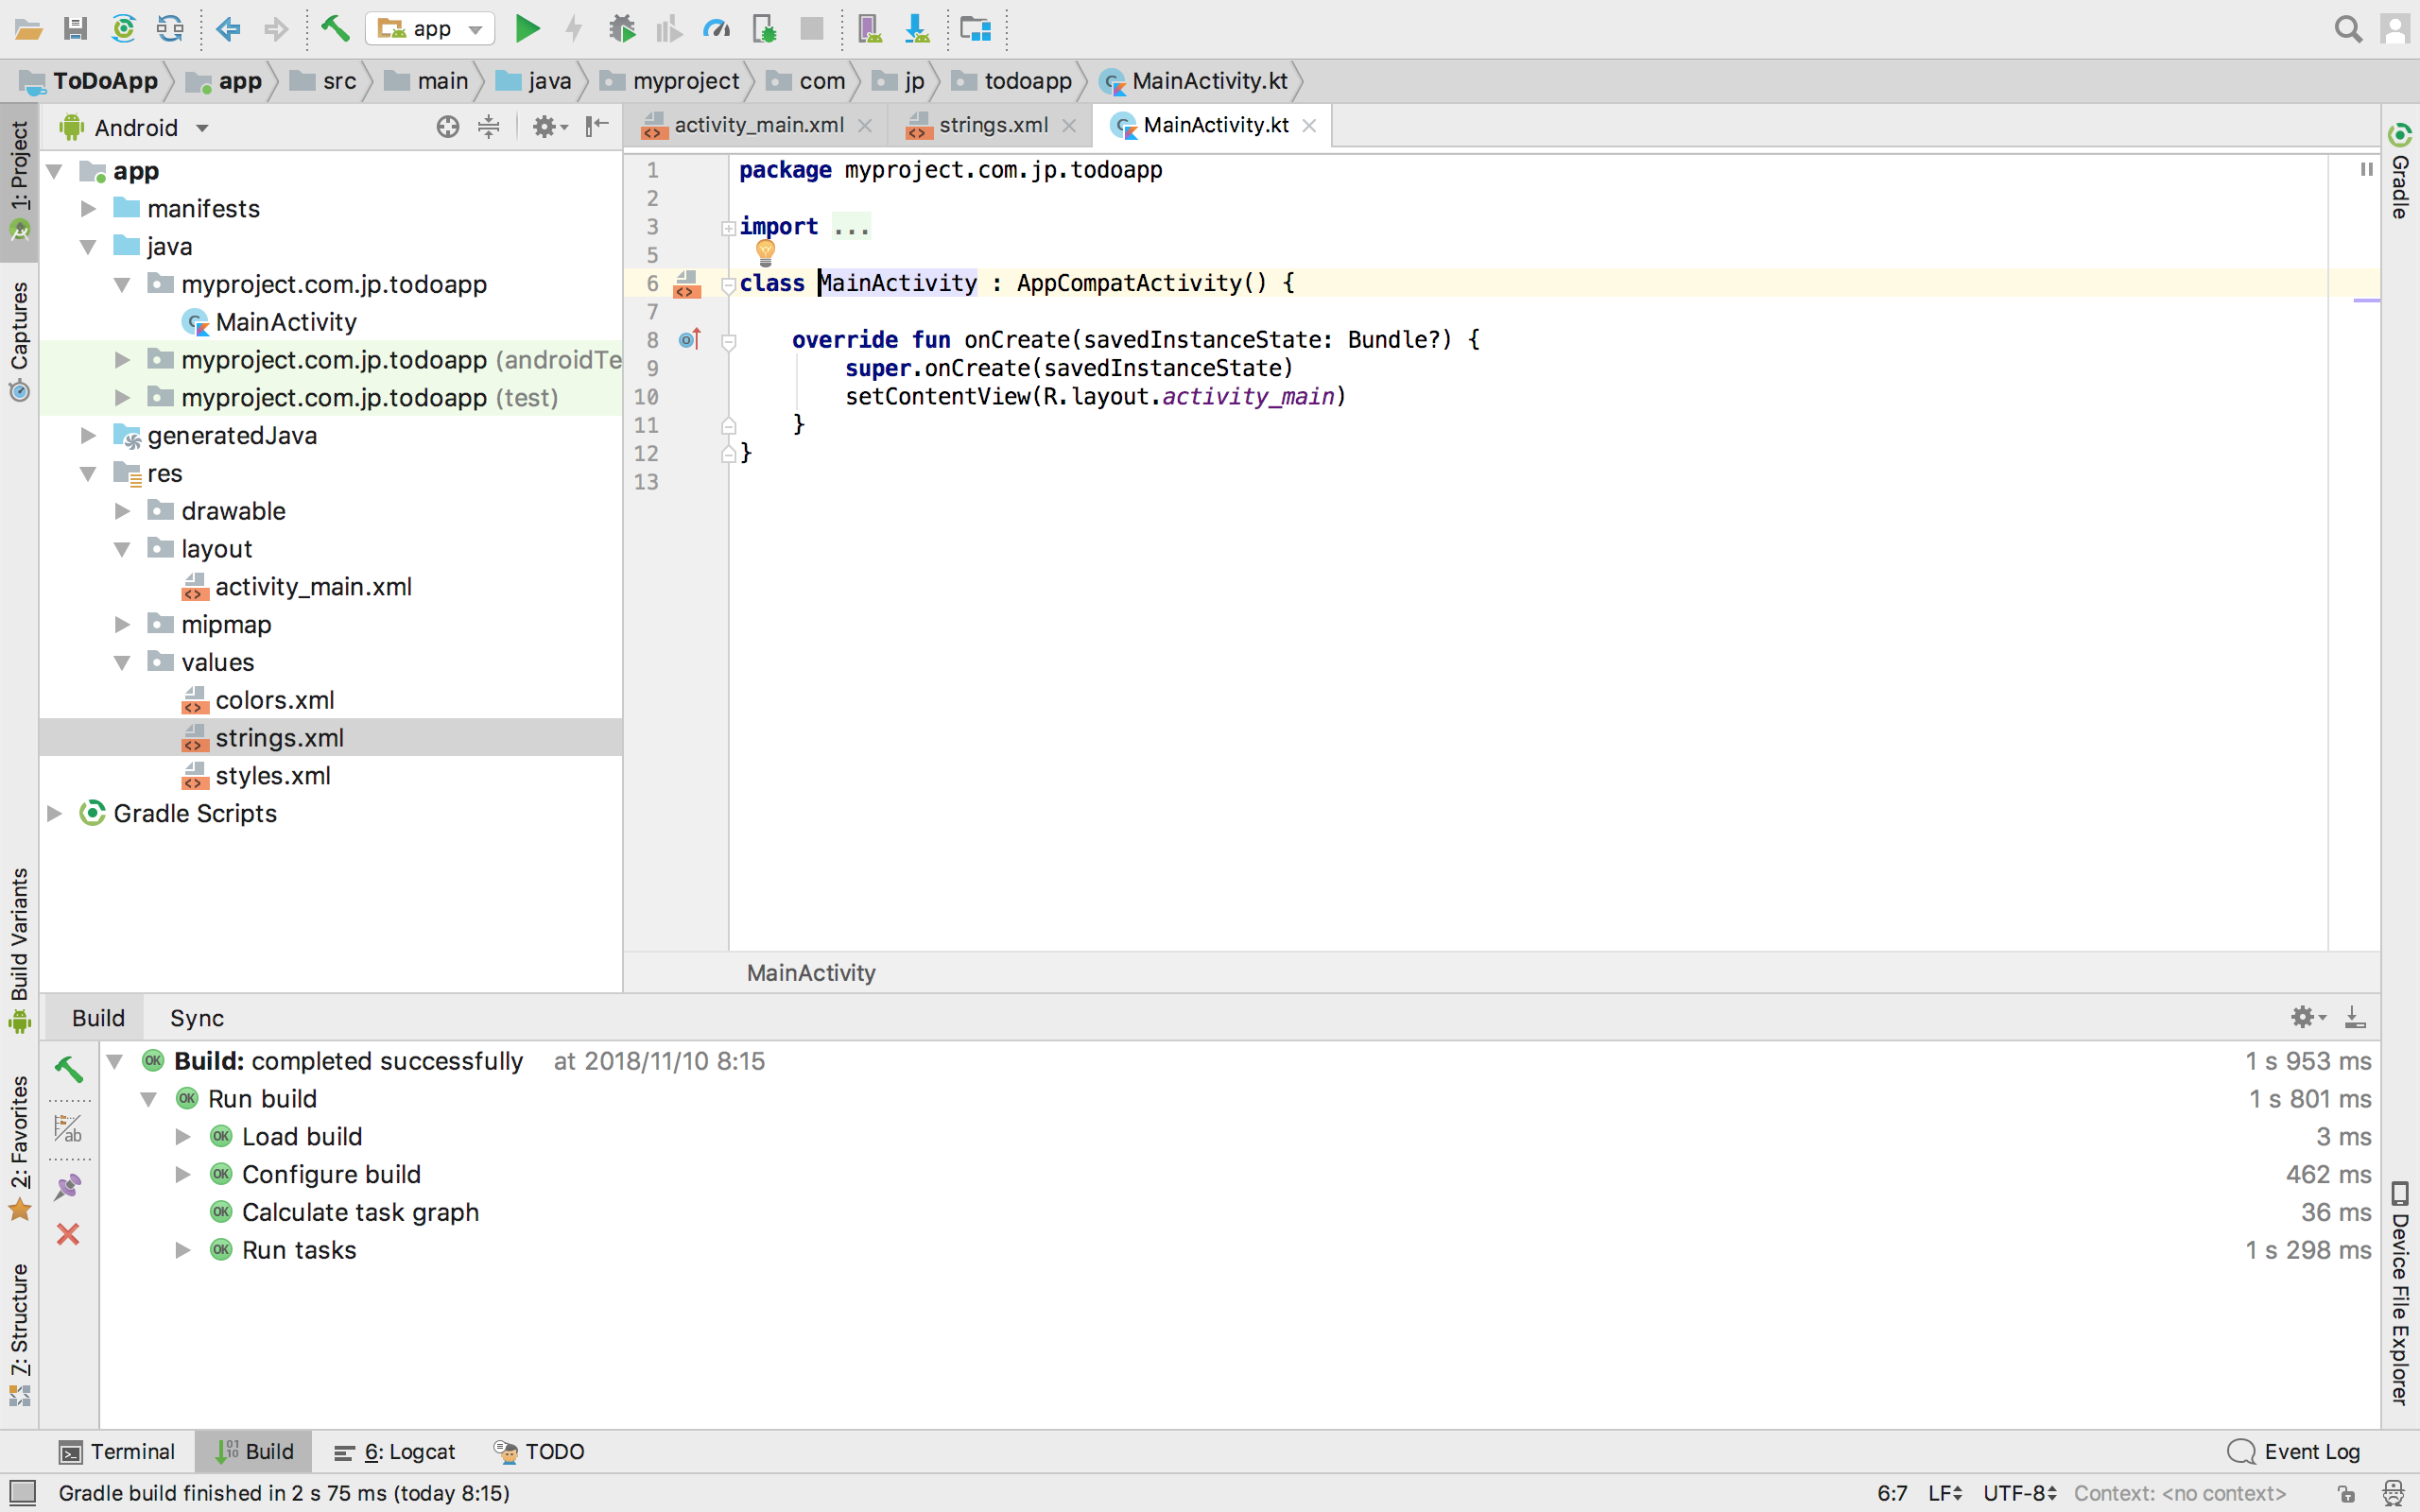Open AVD Manager icon
The height and width of the screenshot is (1512, 2420).
(x=869, y=29)
